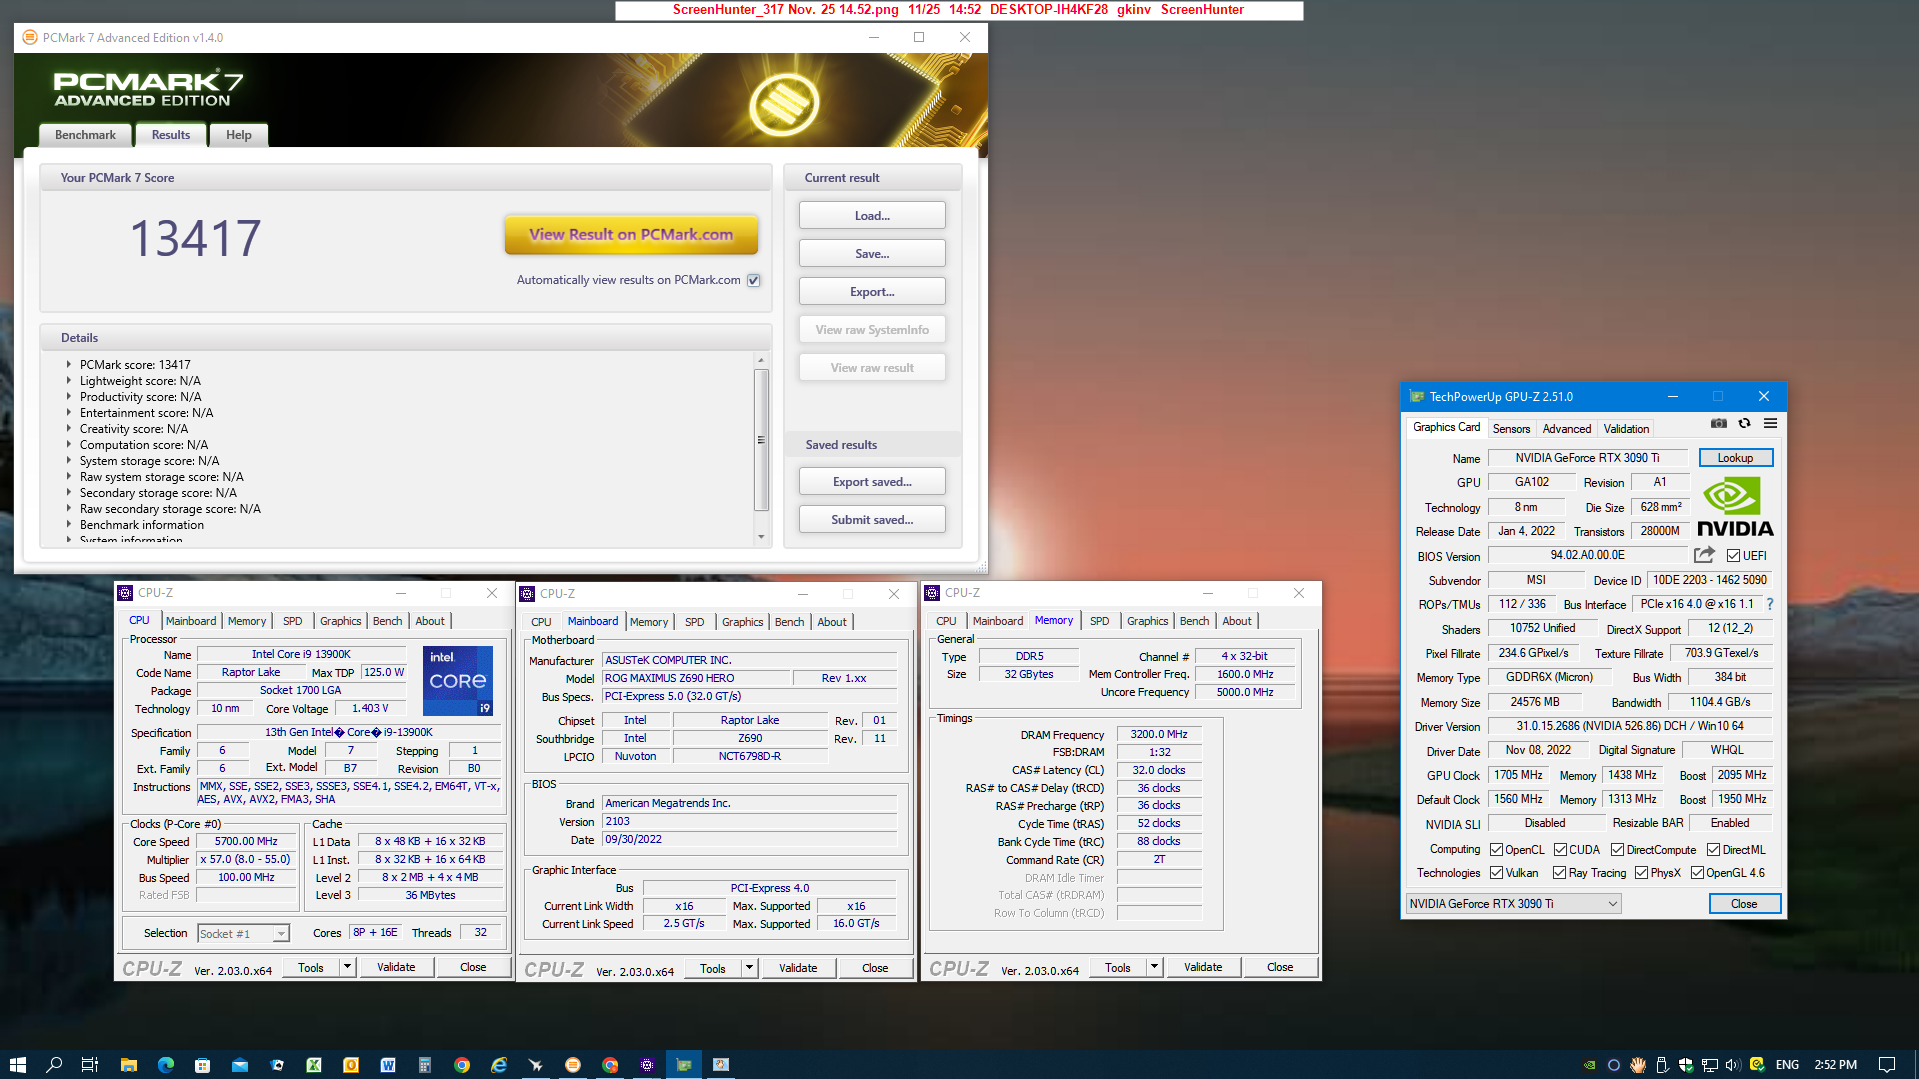1919x1079 pixels.
Task: Open Word from the taskbar
Action: (x=388, y=1064)
